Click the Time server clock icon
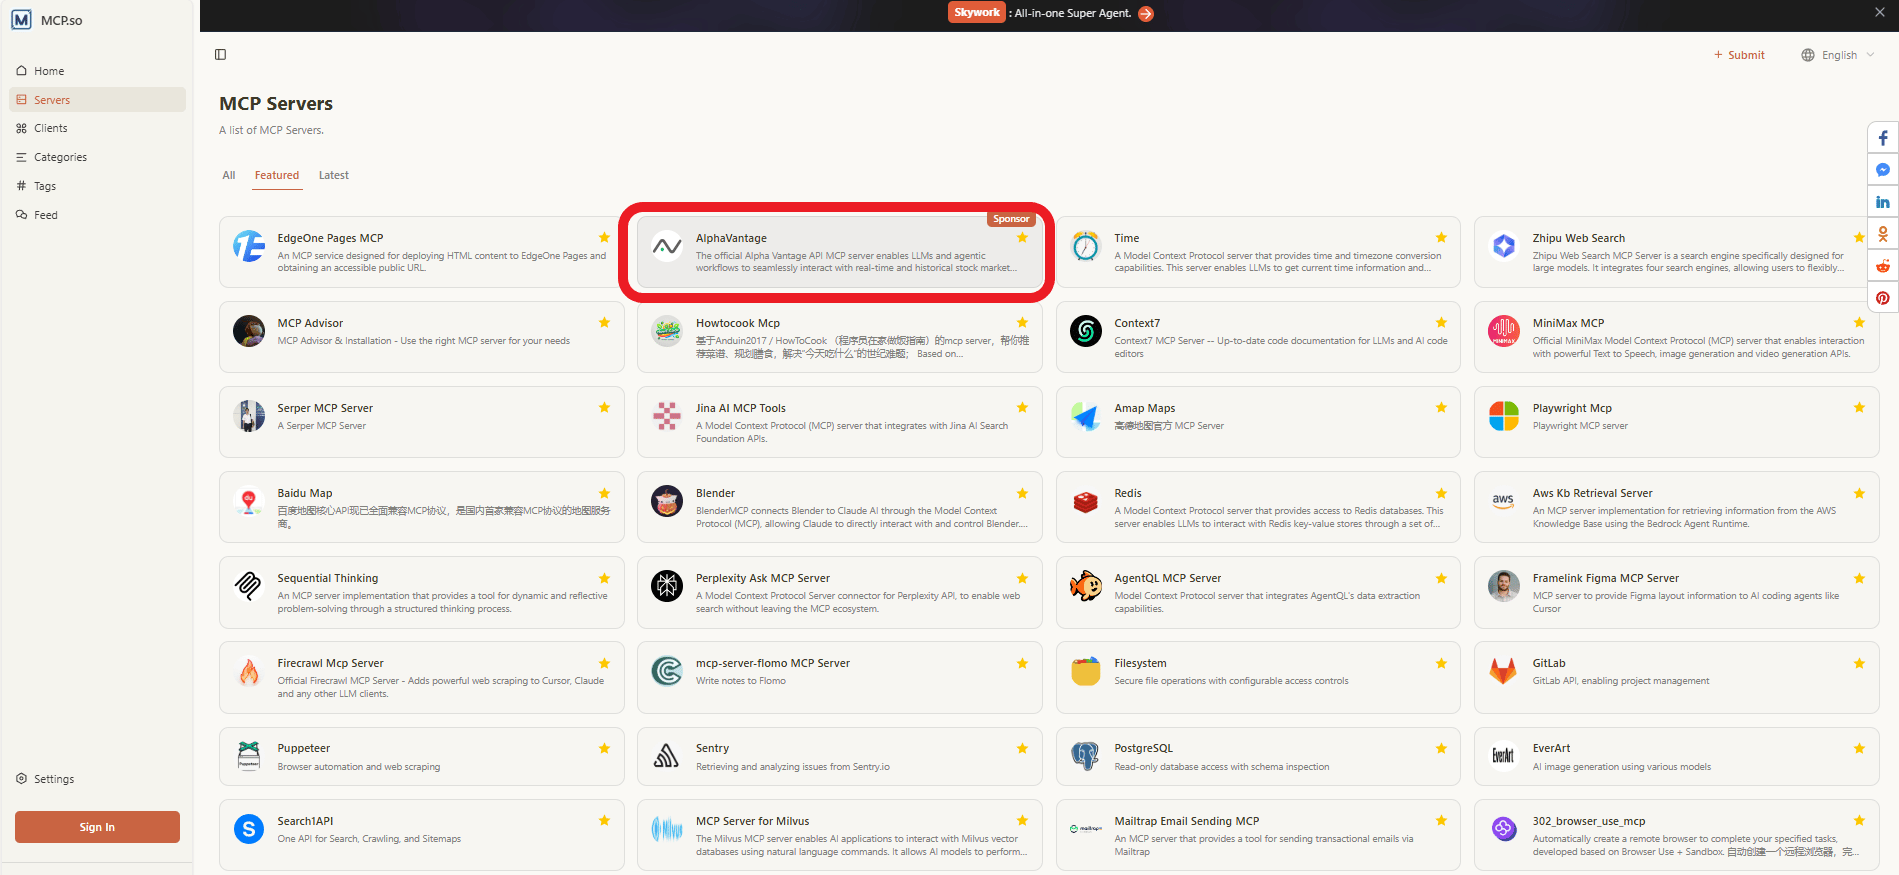This screenshot has width=1899, height=875. point(1086,246)
